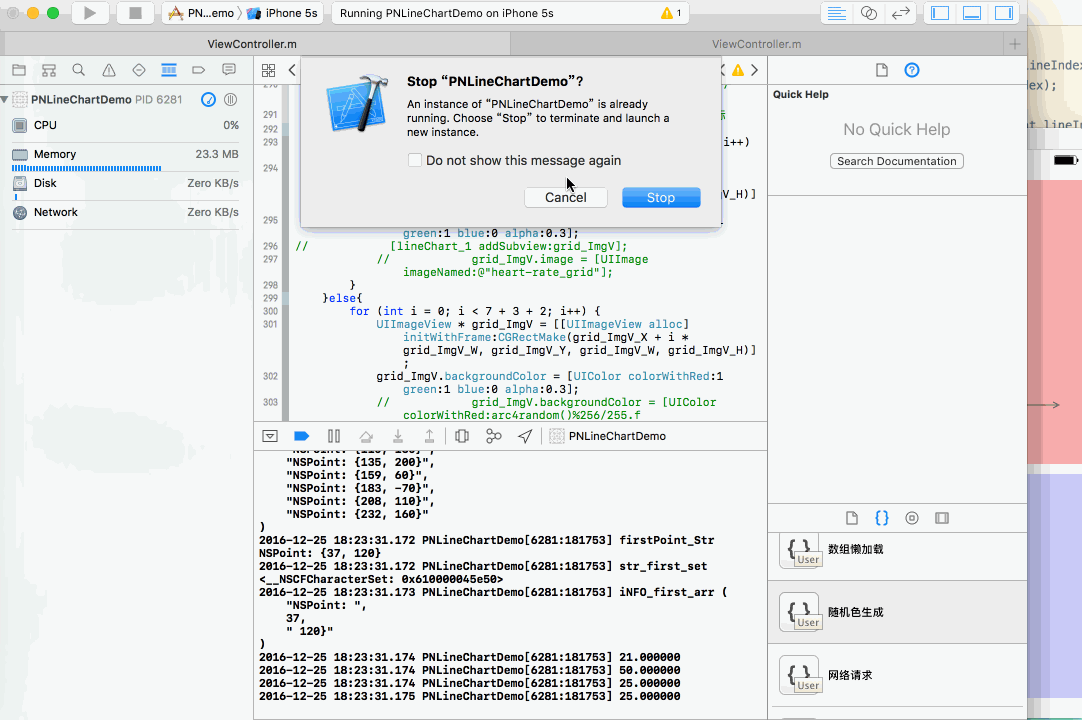Click the Simulate Location arrow

pos(525,436)
